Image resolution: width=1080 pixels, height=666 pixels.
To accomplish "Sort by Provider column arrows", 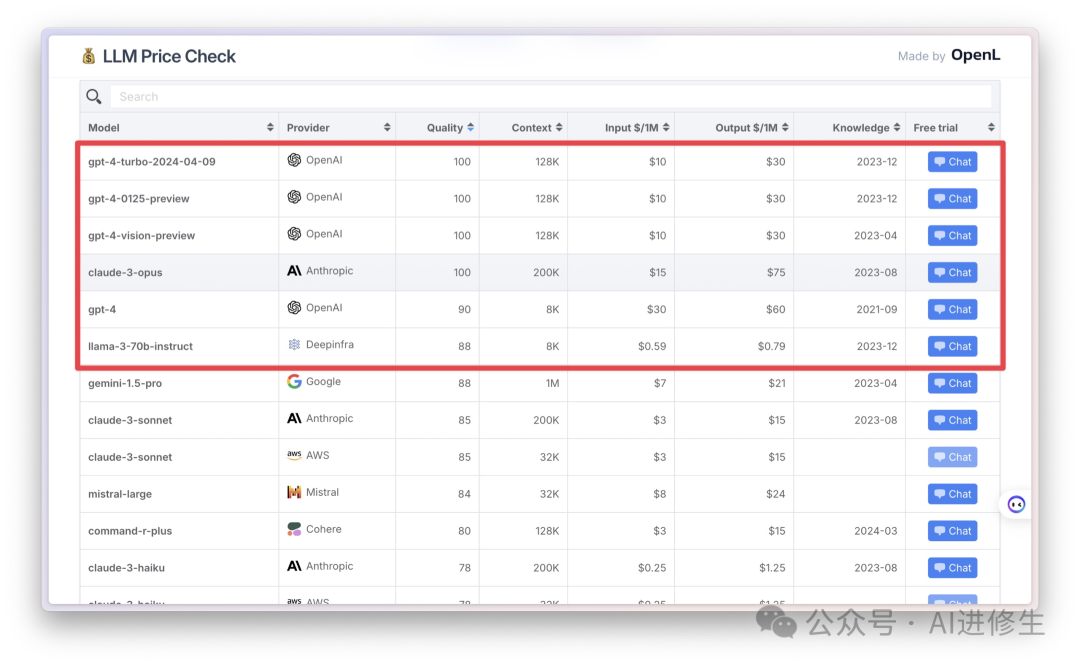I will (x=387, y=127).
